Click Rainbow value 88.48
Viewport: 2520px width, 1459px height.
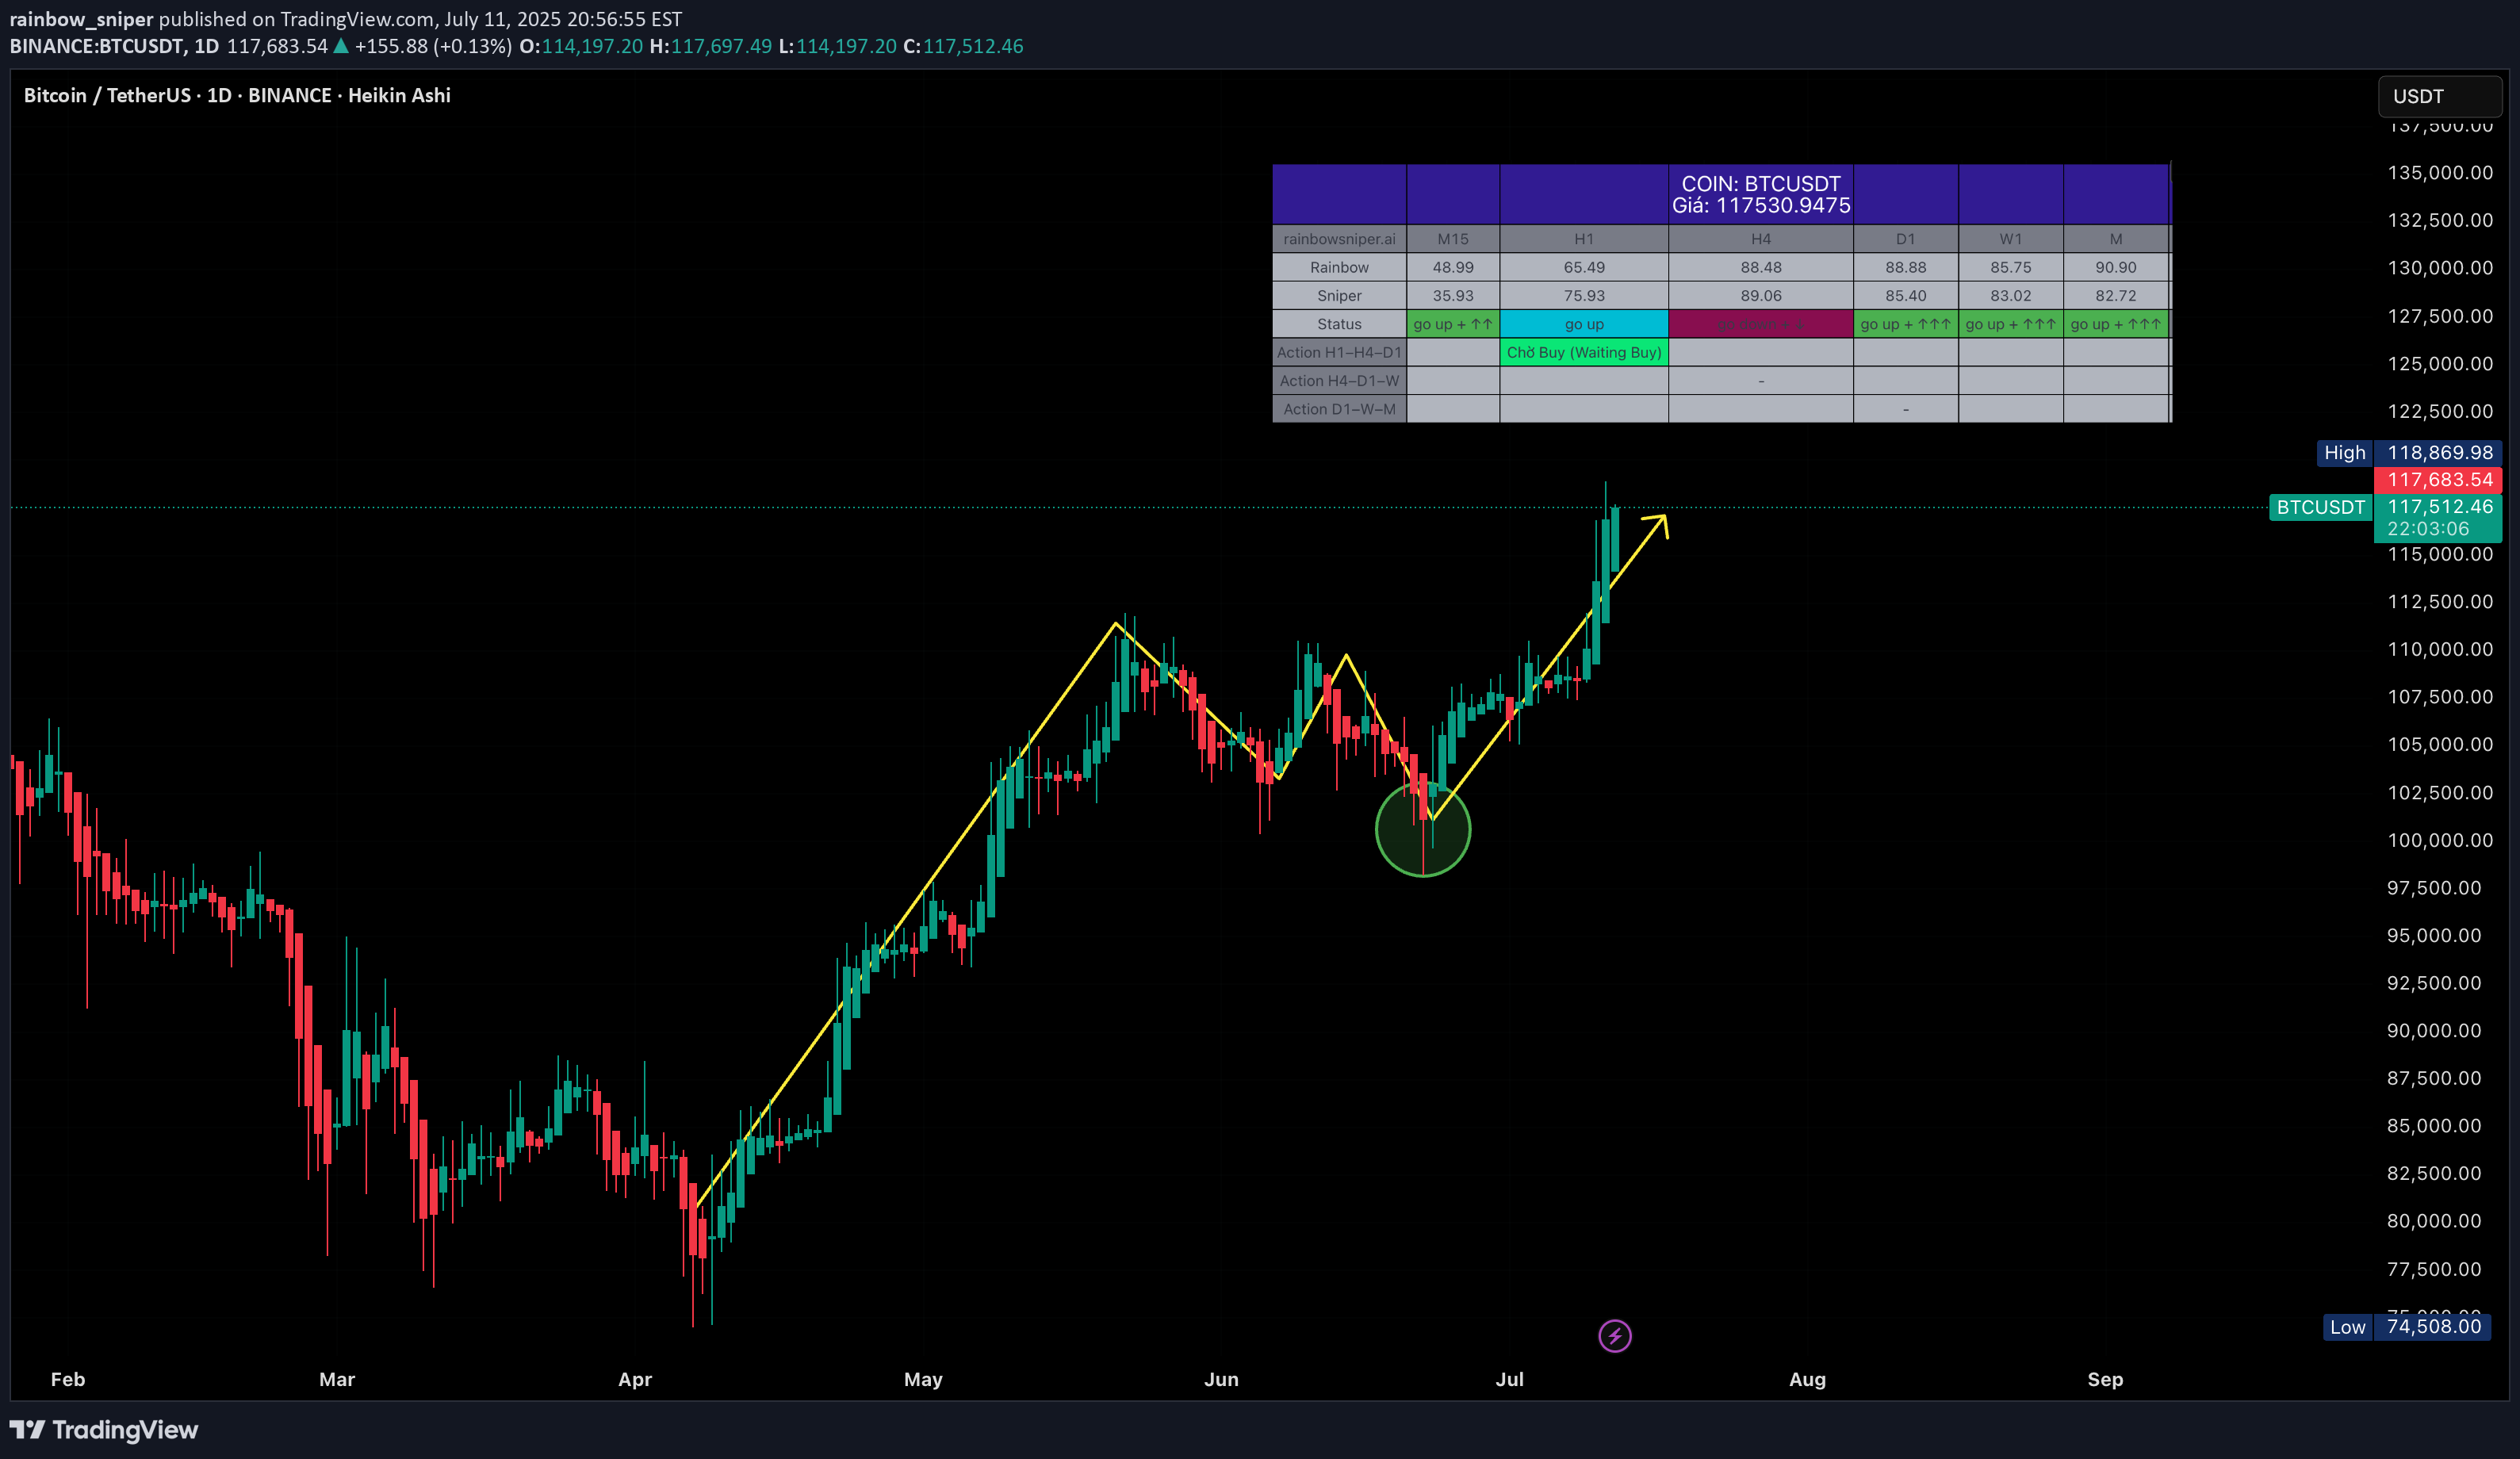pos(1760,267)
